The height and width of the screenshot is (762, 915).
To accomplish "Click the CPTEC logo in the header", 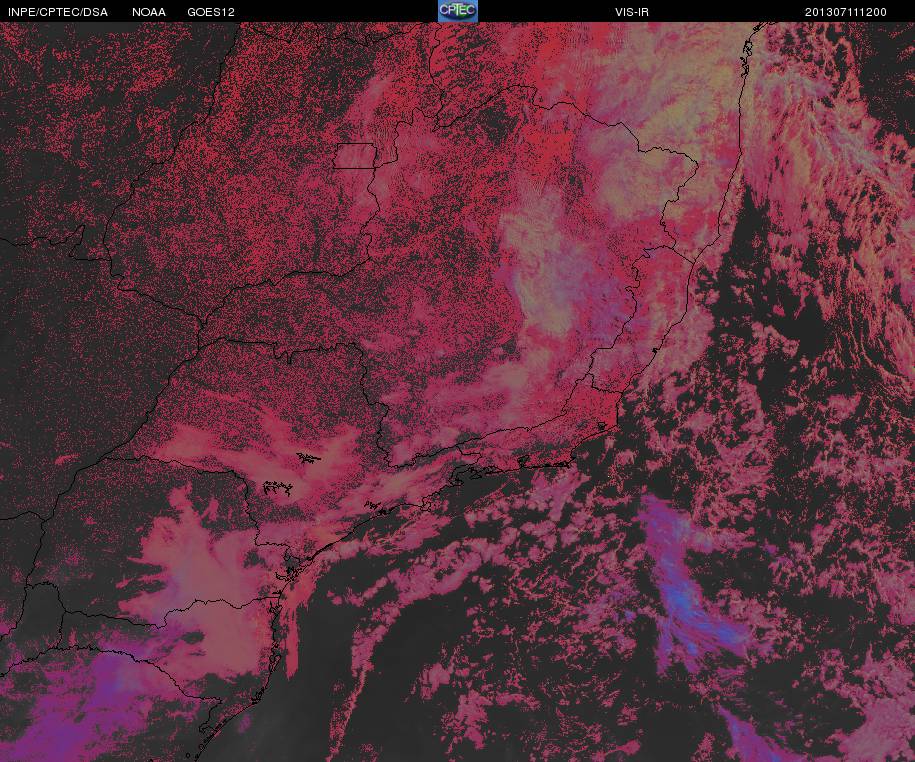I will click(x=458, y=11).
